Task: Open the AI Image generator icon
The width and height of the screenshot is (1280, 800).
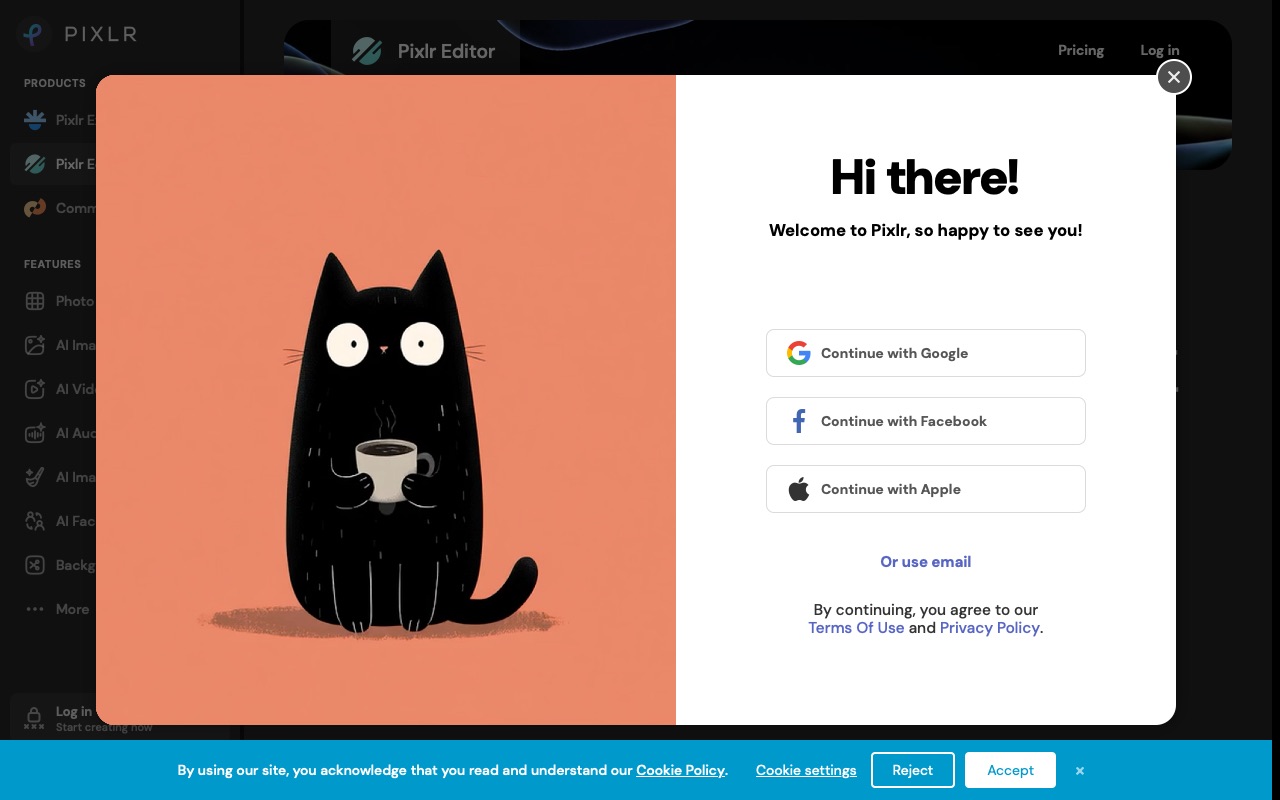Action: click(35, 345)
